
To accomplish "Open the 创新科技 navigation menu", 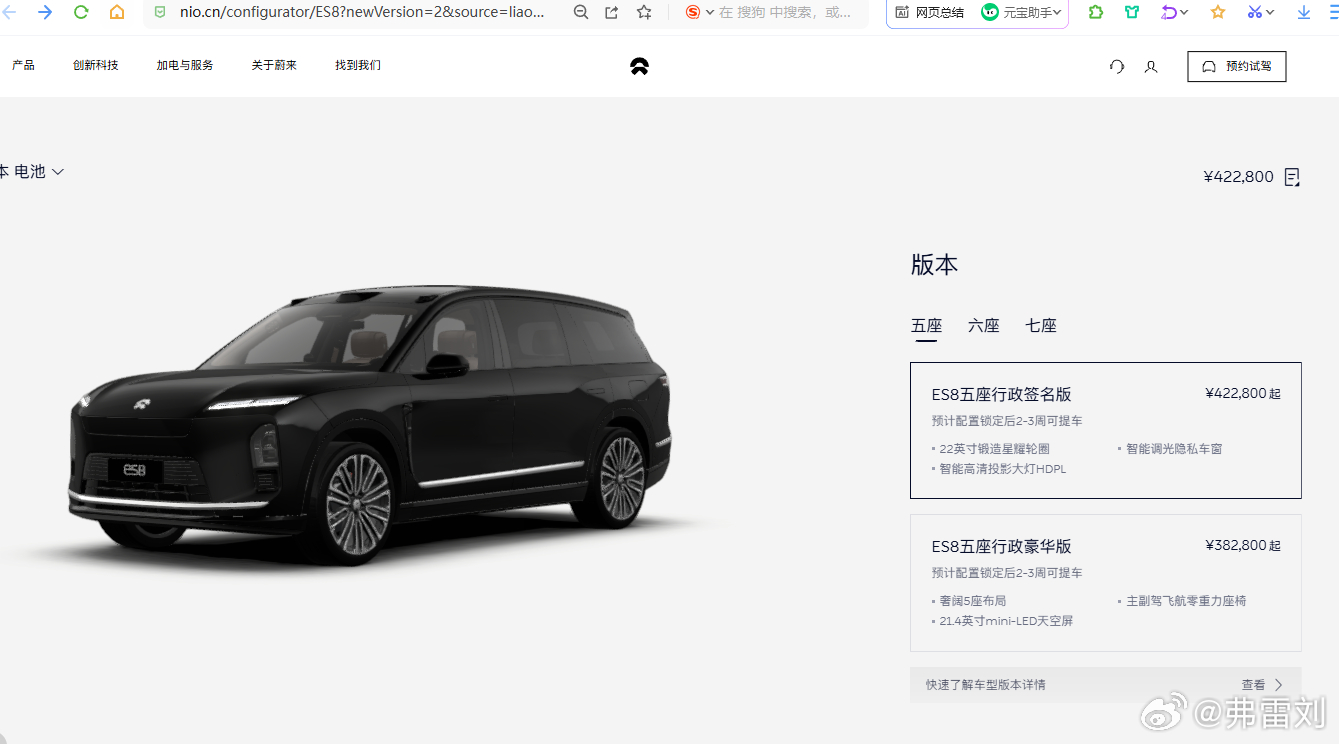I will (95, 65).
